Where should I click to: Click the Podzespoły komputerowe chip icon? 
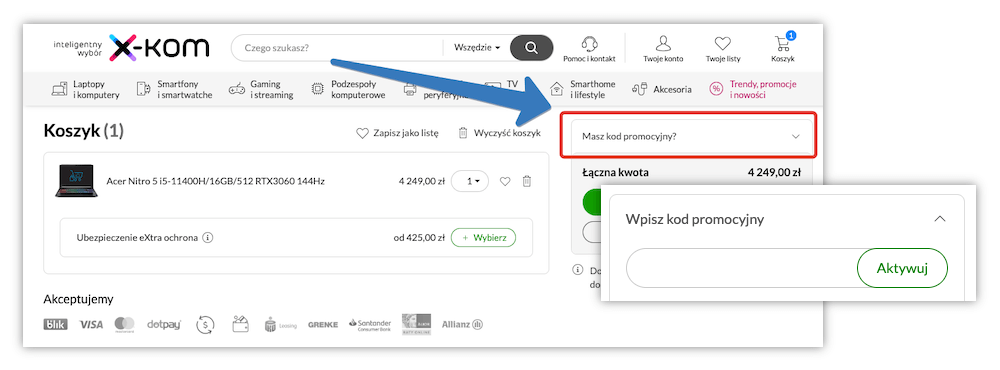point(317,89)
